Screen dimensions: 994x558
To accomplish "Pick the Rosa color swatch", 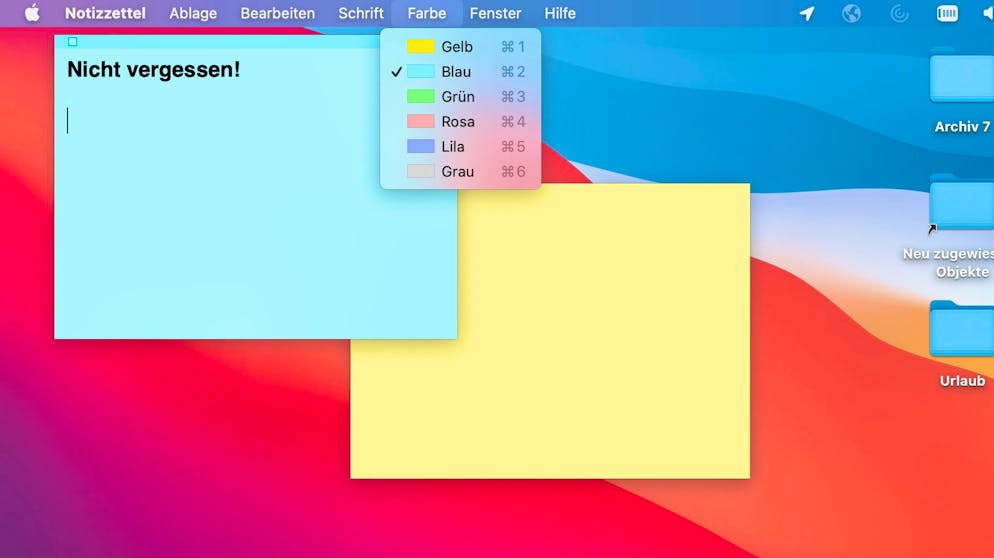I will click(x=421, y=122).
